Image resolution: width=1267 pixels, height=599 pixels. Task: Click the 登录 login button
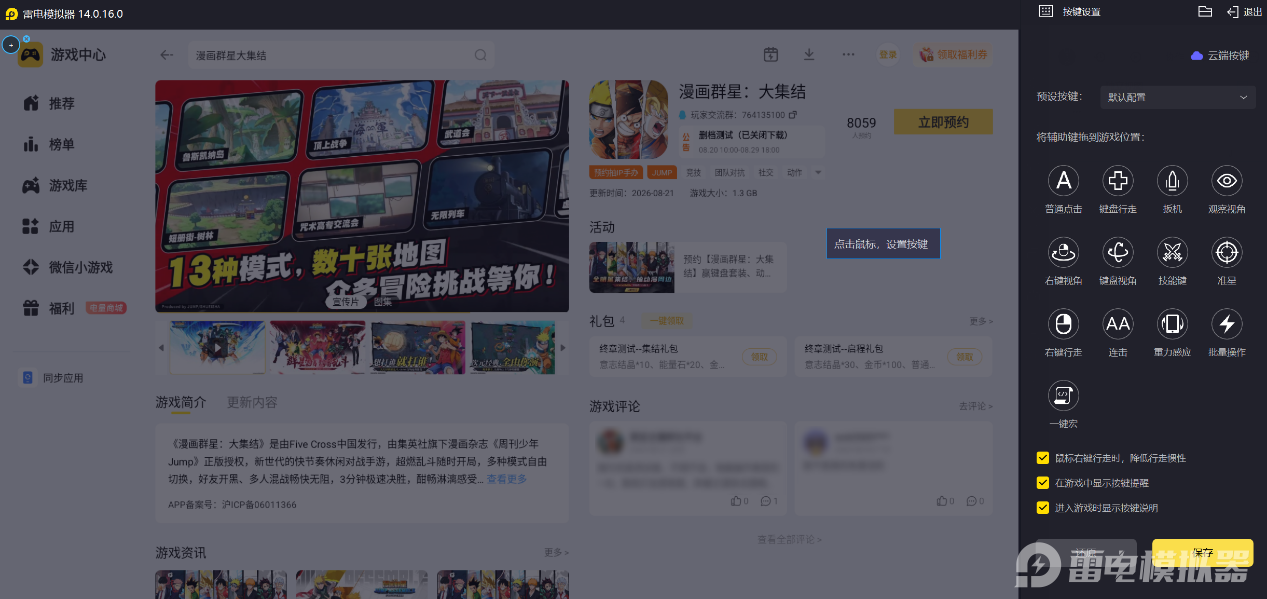click(x=888, y=55)
